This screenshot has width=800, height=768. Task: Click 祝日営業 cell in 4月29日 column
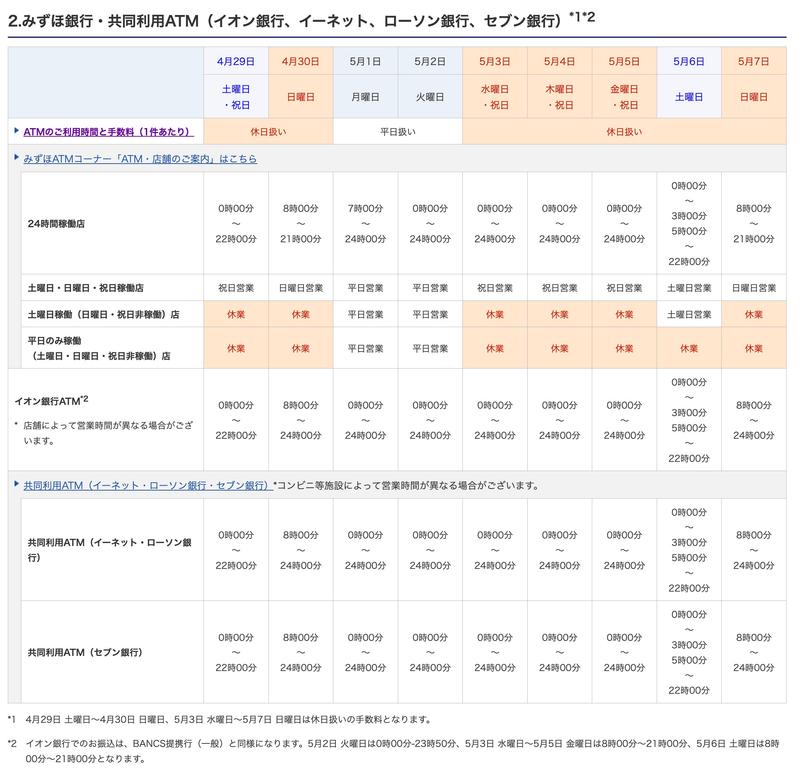[x=236, y=288]
